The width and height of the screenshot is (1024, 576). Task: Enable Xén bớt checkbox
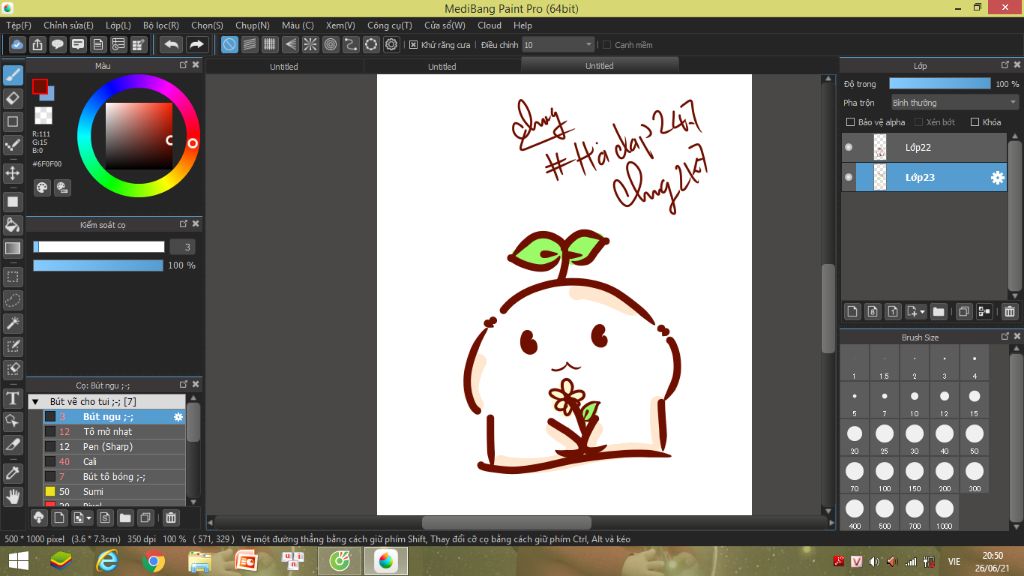pyautogui.click(x=918, y=122)
